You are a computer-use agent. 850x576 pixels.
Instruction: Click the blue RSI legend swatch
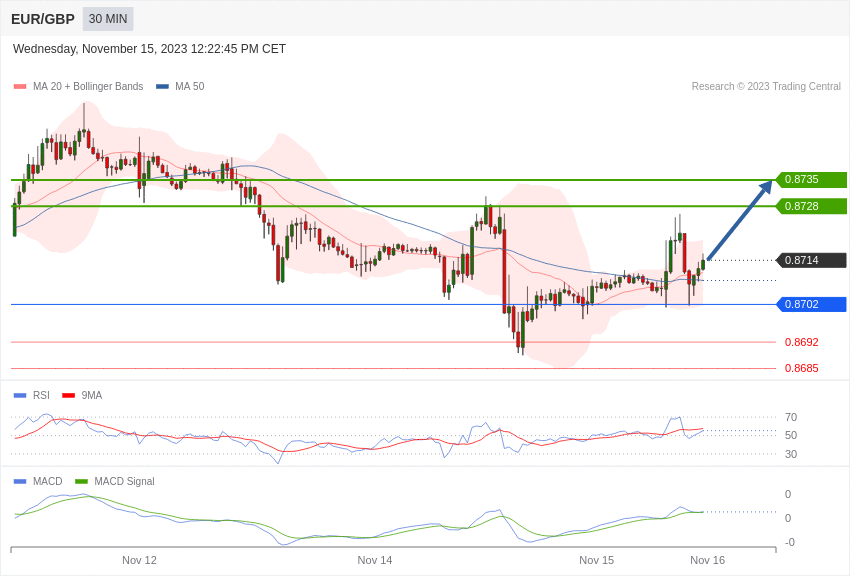(20, 396)
